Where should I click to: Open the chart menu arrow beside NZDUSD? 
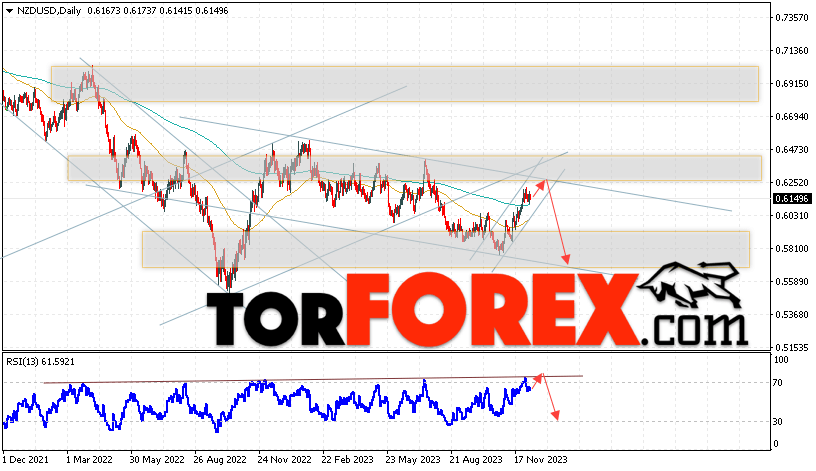[x=9, y=11]
